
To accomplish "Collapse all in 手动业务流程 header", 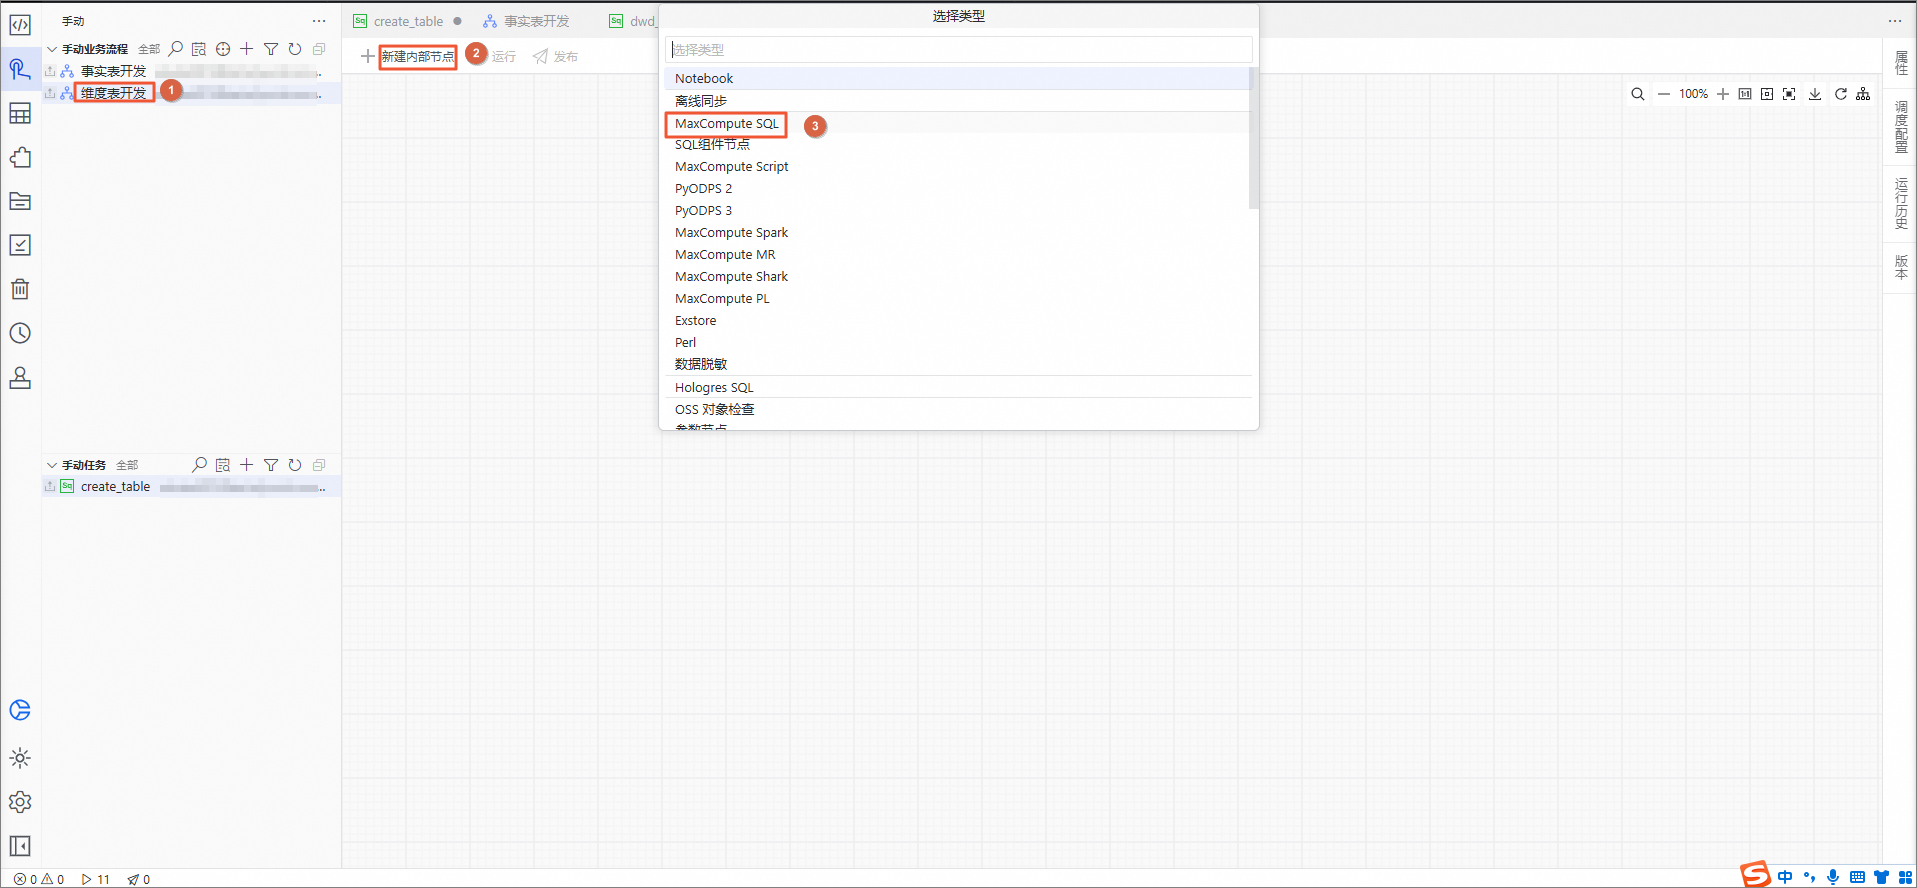I will [x=319, y=48].
